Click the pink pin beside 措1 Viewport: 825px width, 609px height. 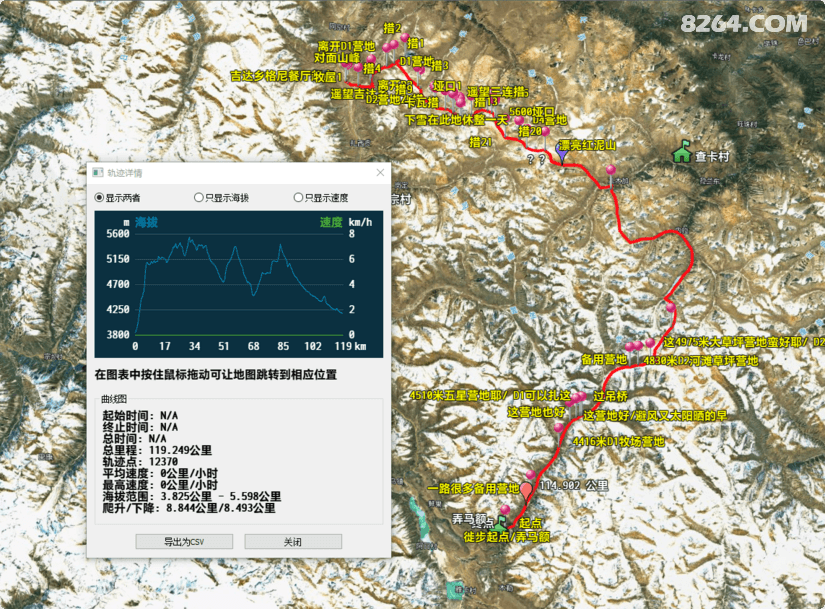pyautogui.click(x=405, y=38)
